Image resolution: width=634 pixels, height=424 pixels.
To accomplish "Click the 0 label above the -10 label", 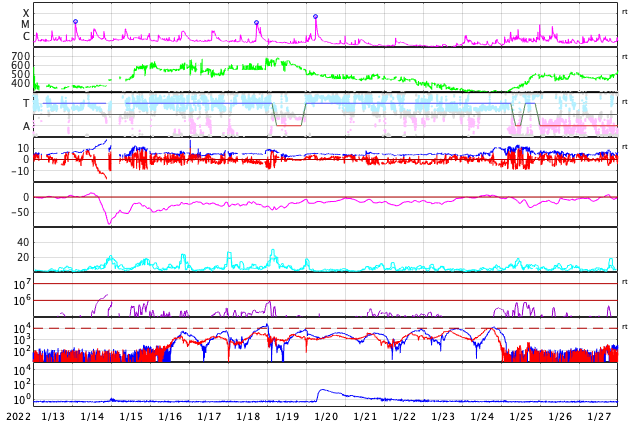I will [x=27, y=160].
